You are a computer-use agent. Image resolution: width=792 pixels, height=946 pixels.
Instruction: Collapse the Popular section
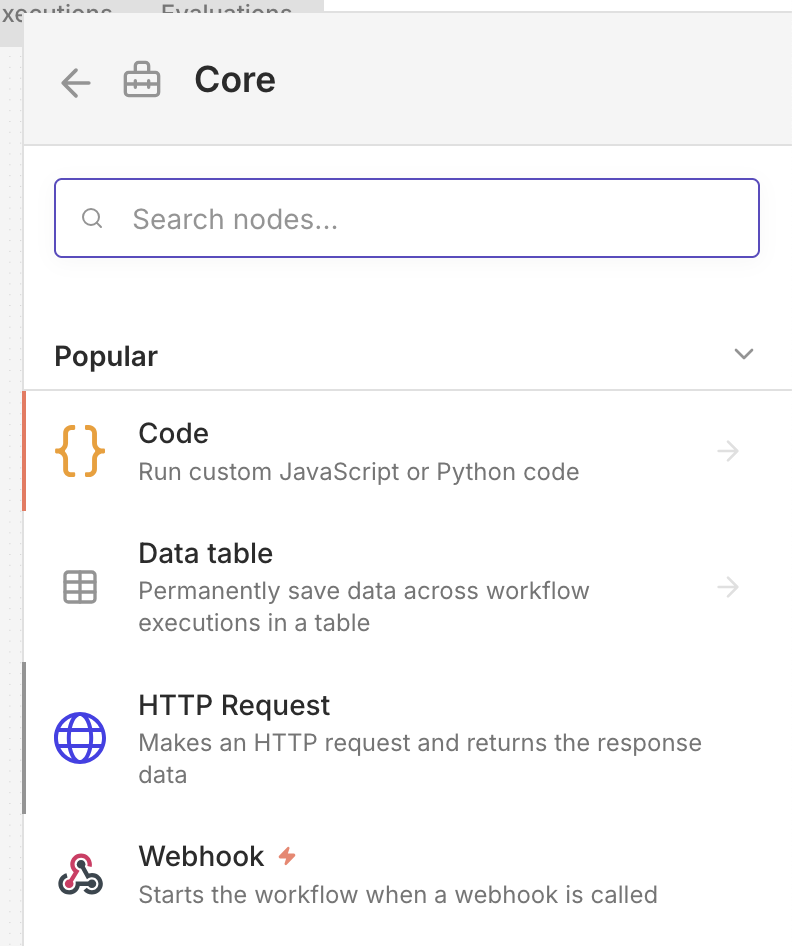[744, 354]
